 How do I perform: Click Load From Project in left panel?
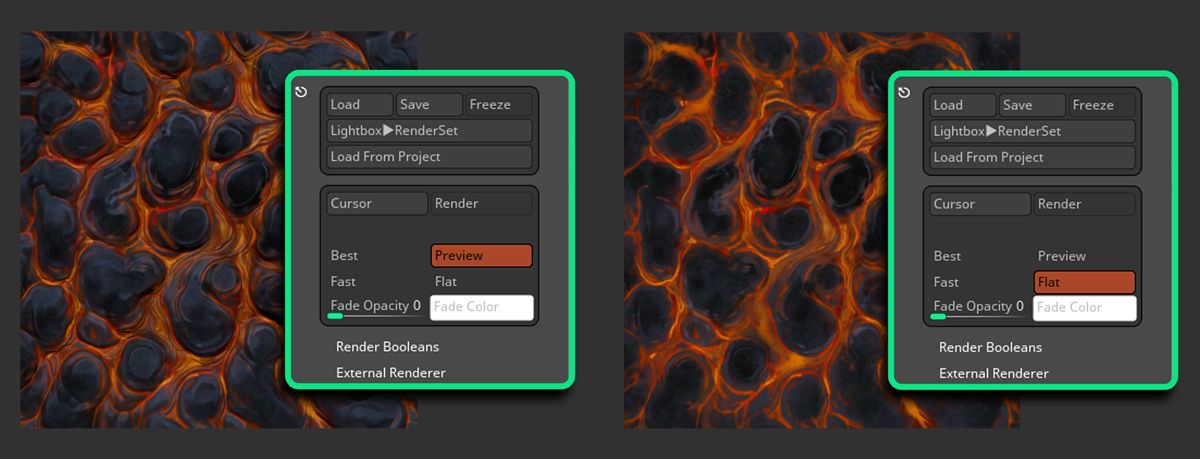pos(430,156)
